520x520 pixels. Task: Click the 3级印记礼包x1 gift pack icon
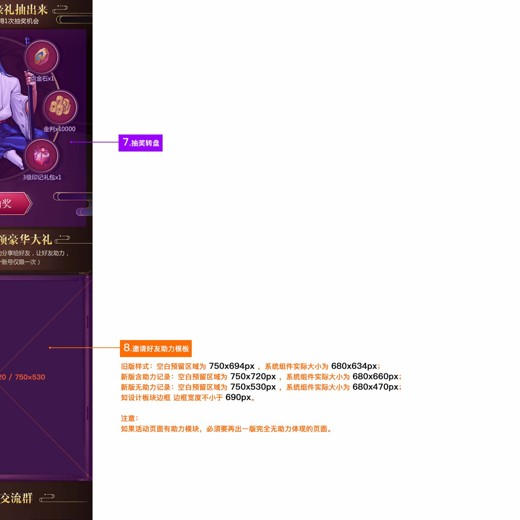(x=41, y=156)
